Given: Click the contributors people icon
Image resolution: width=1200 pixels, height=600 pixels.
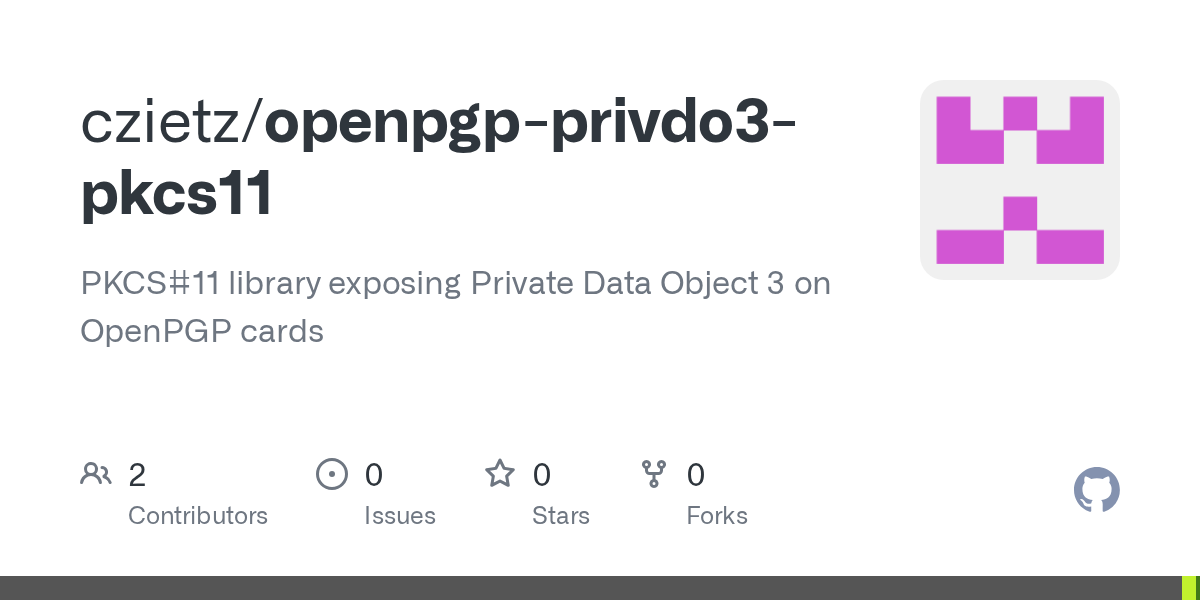Looking at the screenshot, I should [96, 474].
